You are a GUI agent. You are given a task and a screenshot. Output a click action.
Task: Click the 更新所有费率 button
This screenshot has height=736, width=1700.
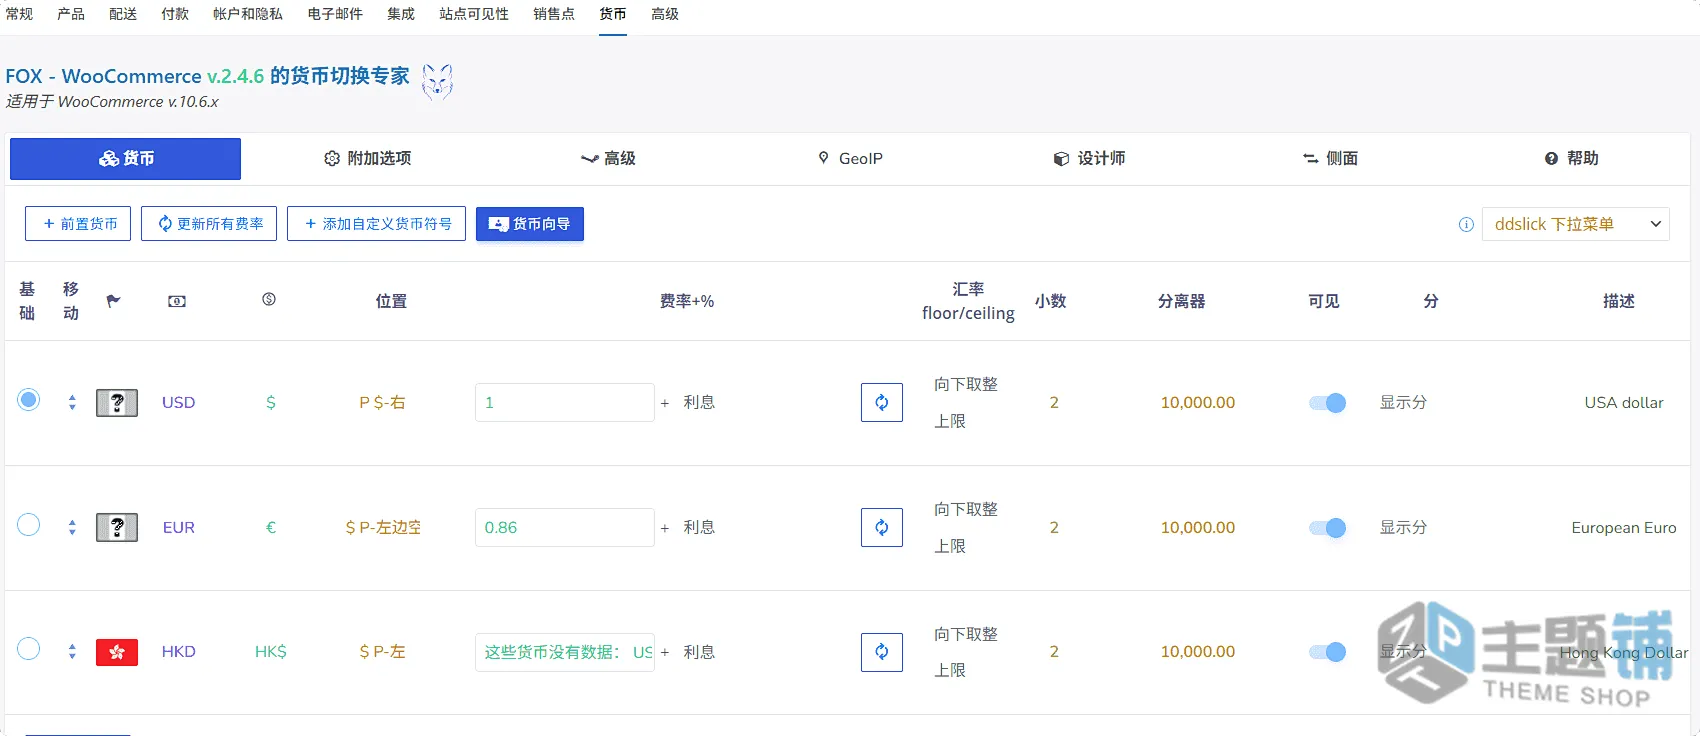tap(209, 224)
